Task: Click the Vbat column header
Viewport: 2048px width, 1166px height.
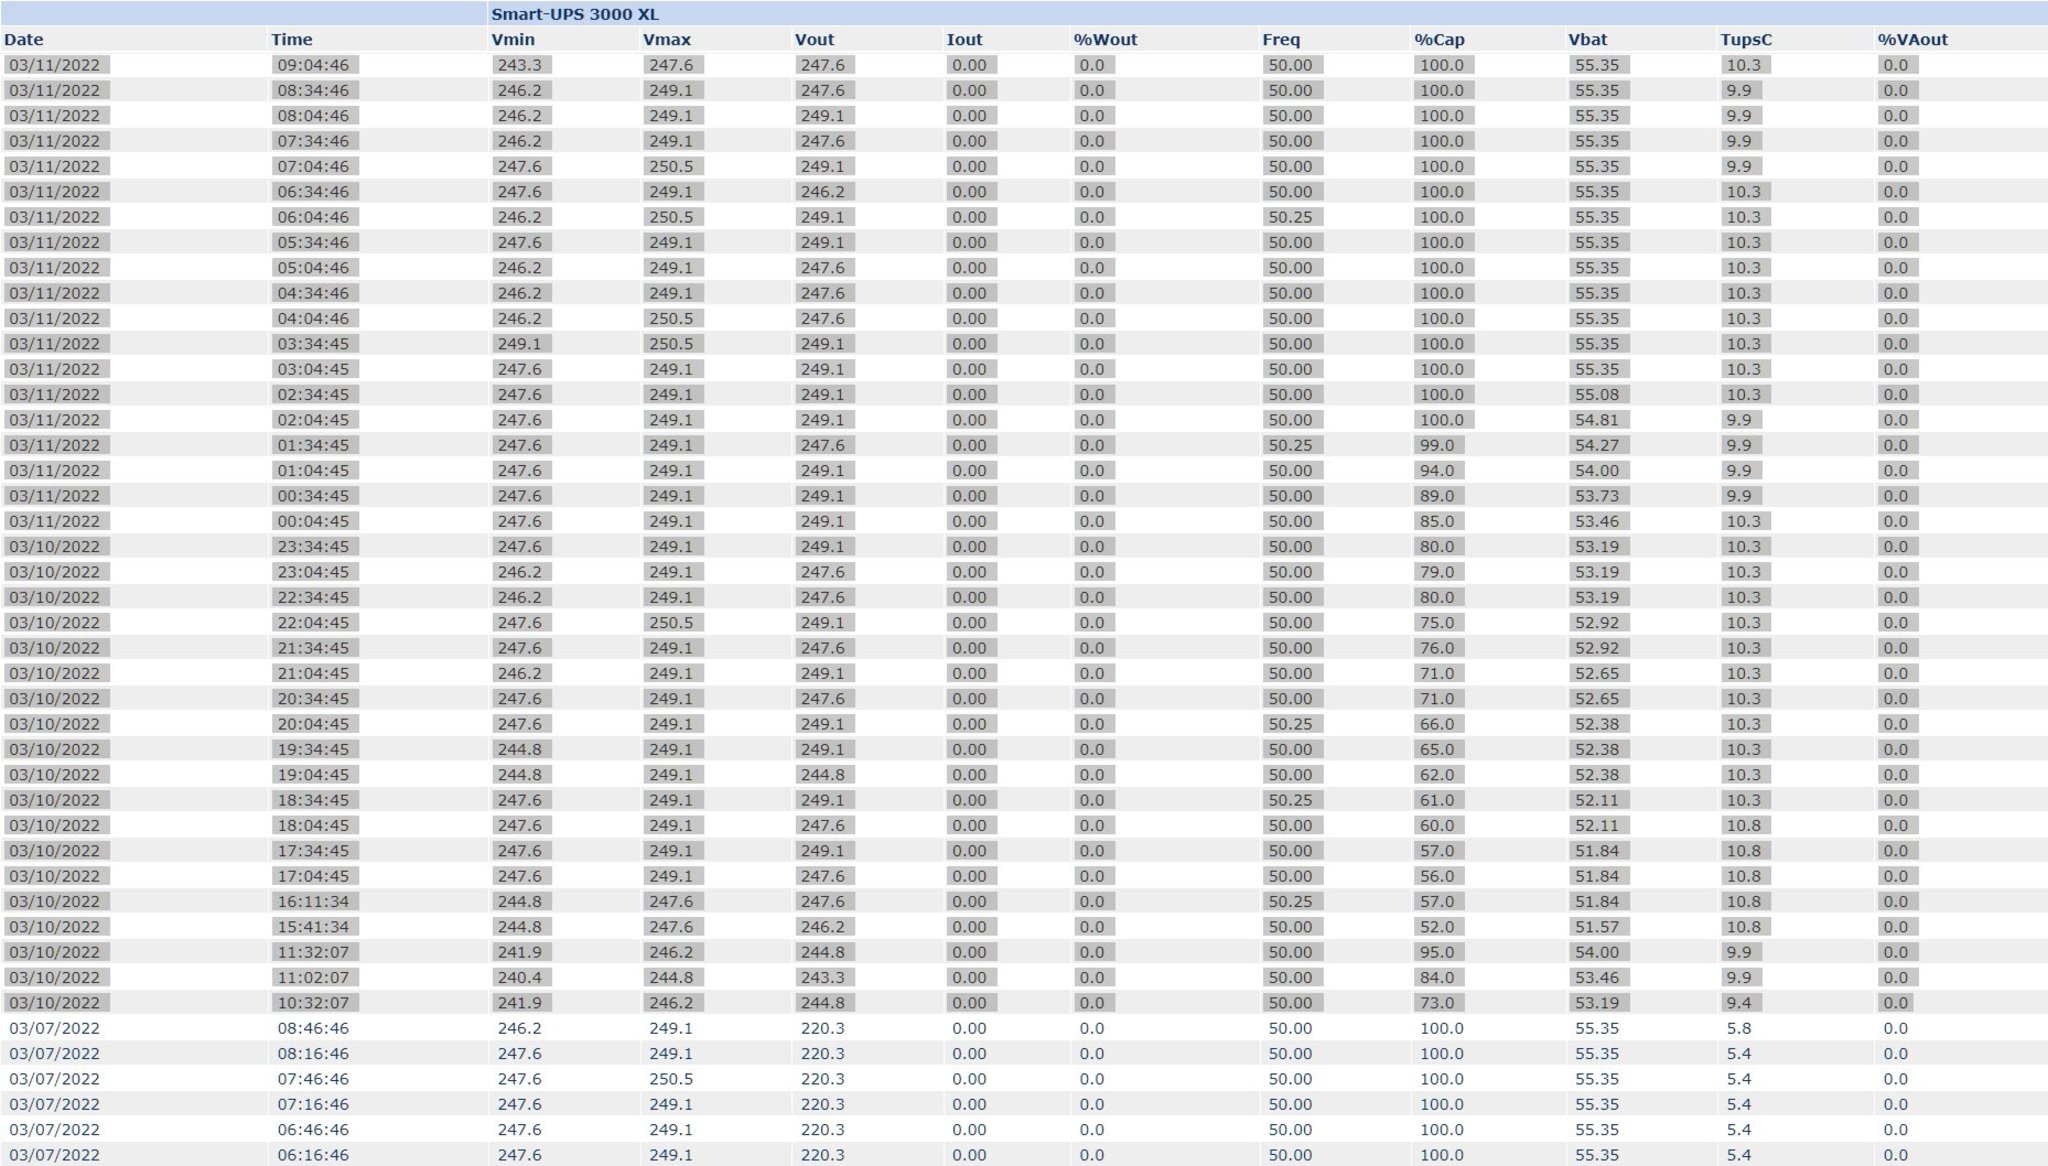Action: [x=1588, y=40]
